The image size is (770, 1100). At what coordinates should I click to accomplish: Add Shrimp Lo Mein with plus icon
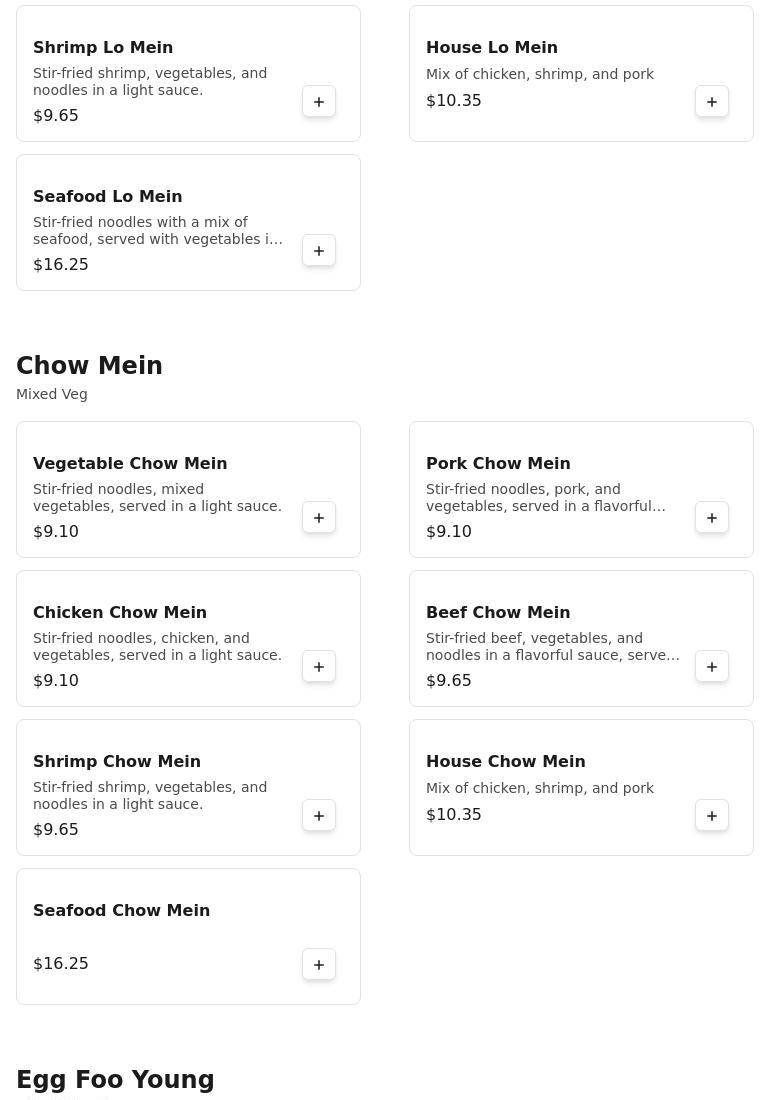(x=319, y=102)
